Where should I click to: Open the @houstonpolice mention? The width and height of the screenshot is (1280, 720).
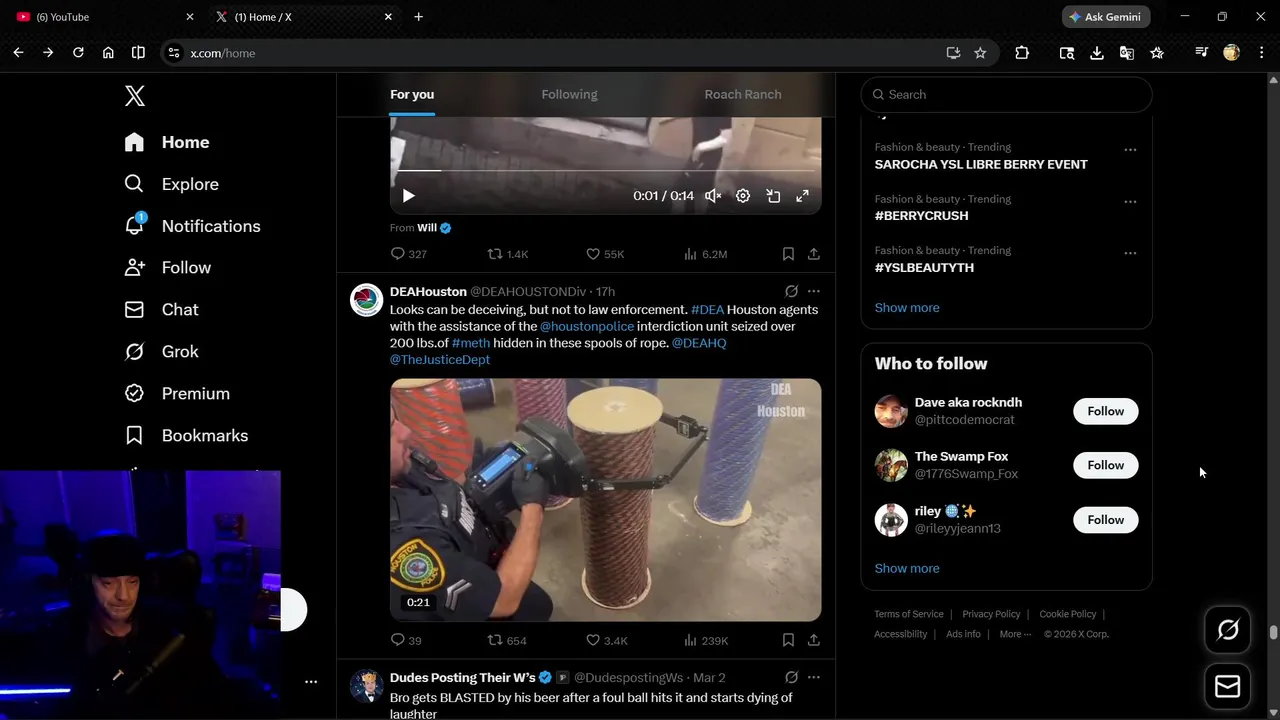coord(587,326)
